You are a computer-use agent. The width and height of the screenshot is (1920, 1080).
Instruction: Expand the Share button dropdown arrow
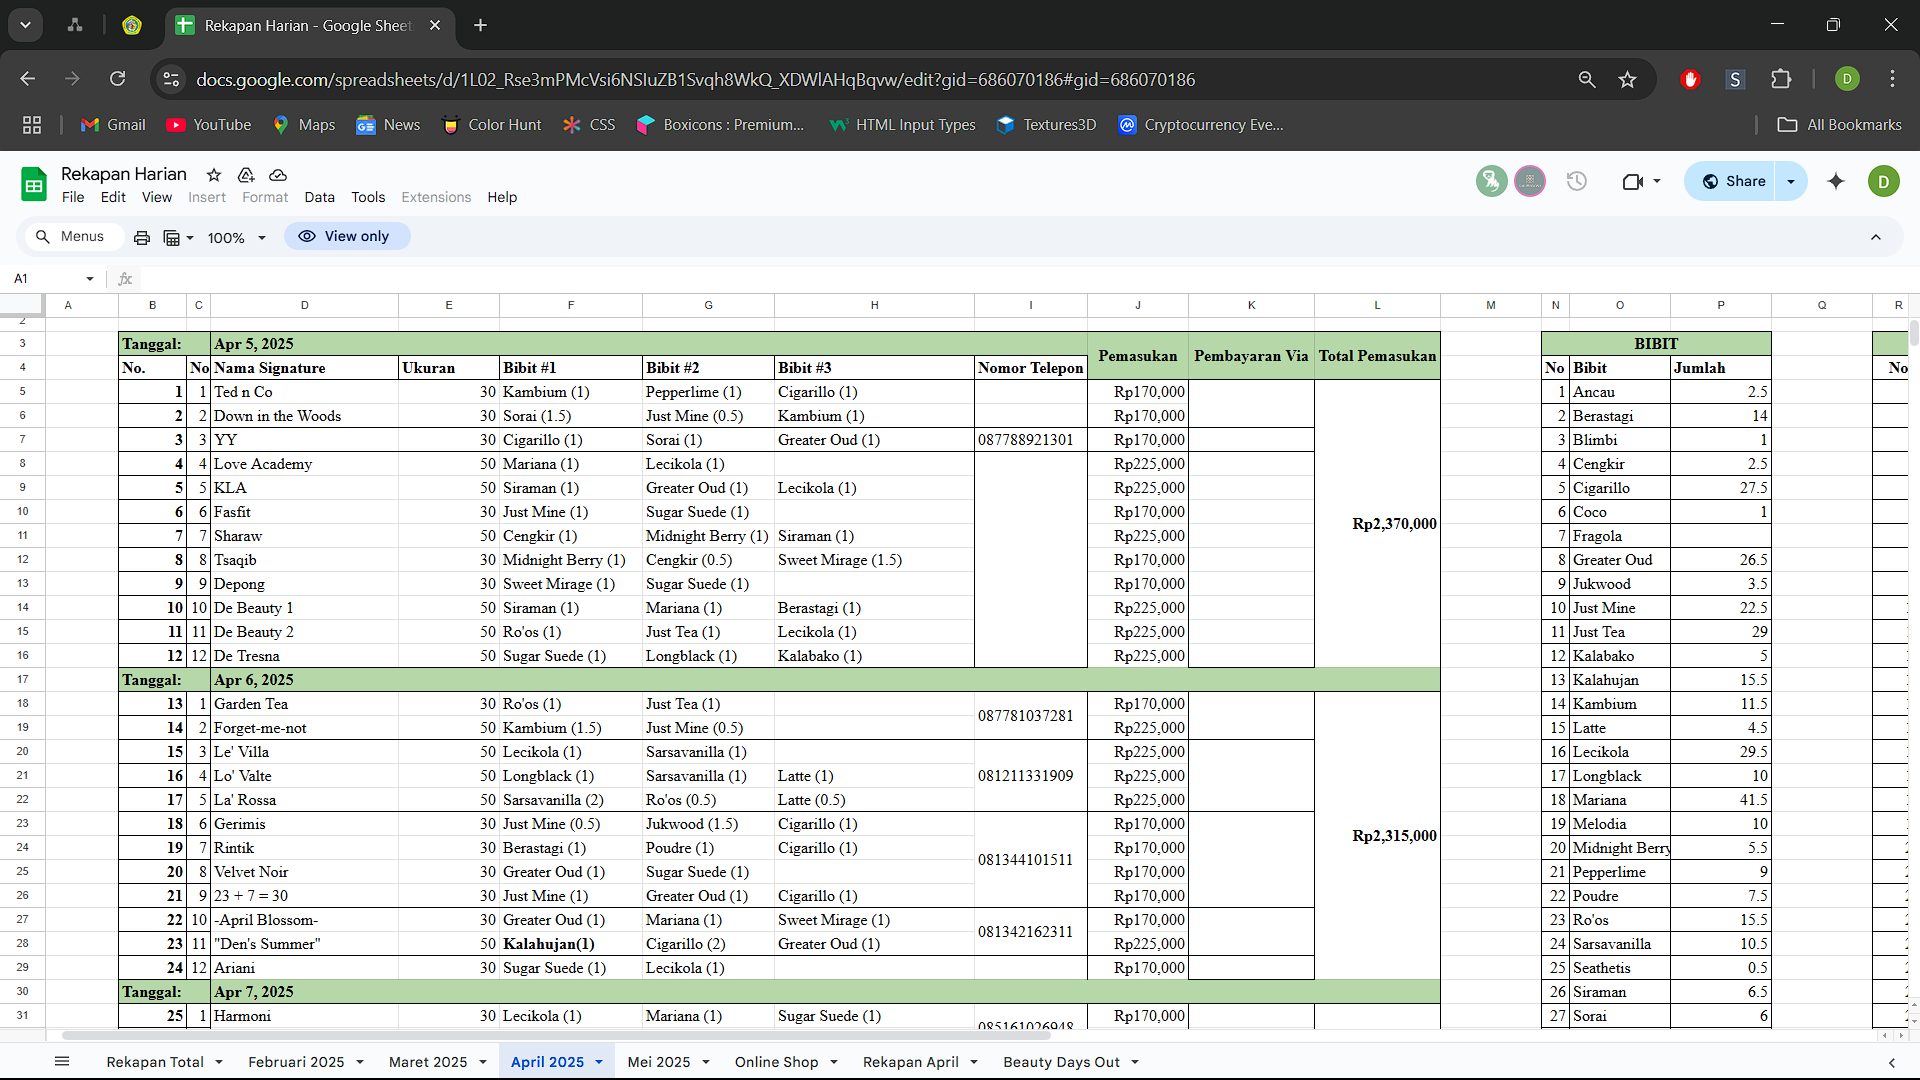(x=1791, y=182)
